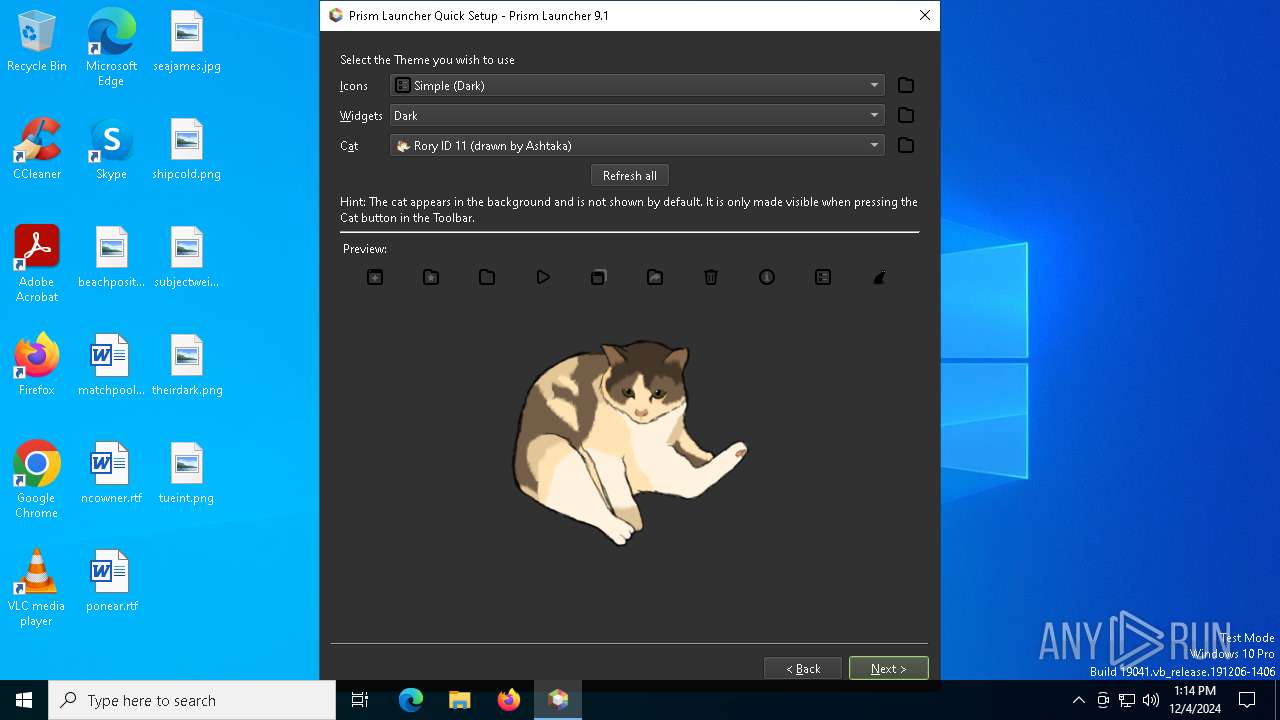Click the picture folder preview icon
Image resolution: width=1280 pixels, height=720 pixels.
[x=655, y=277]
